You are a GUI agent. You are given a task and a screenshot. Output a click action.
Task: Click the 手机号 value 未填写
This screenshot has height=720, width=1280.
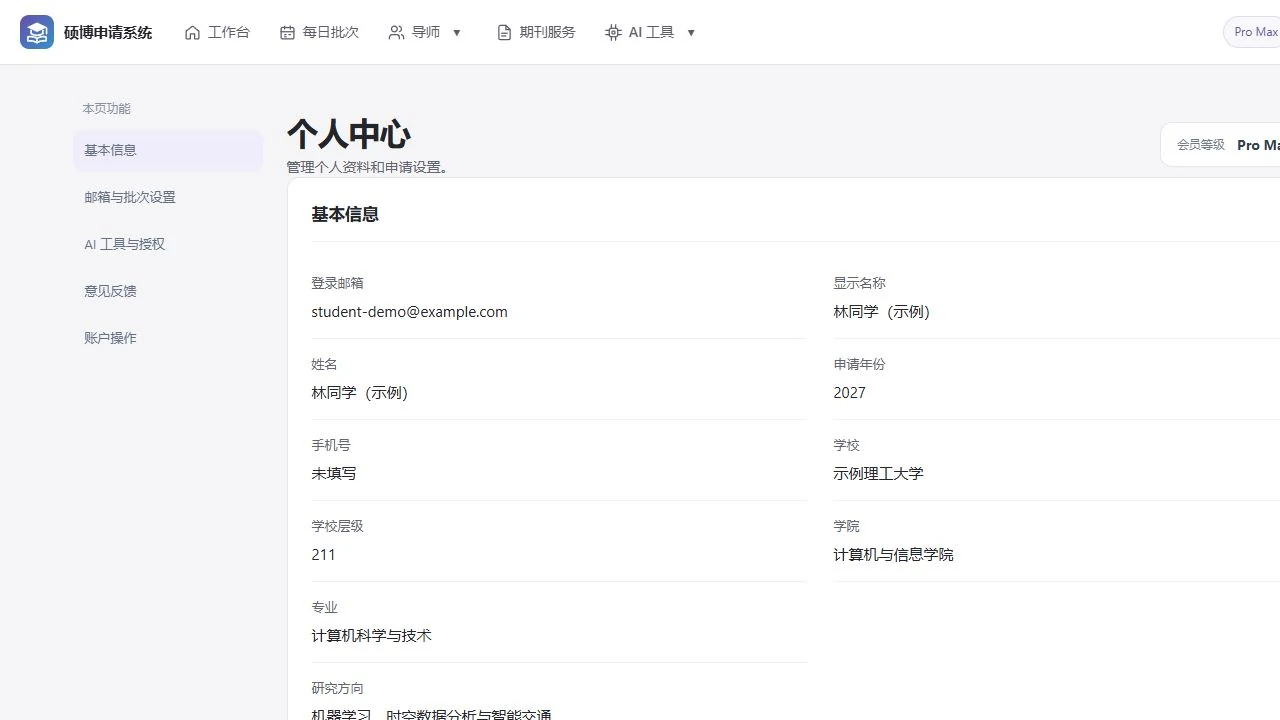(x=334, y=474)
